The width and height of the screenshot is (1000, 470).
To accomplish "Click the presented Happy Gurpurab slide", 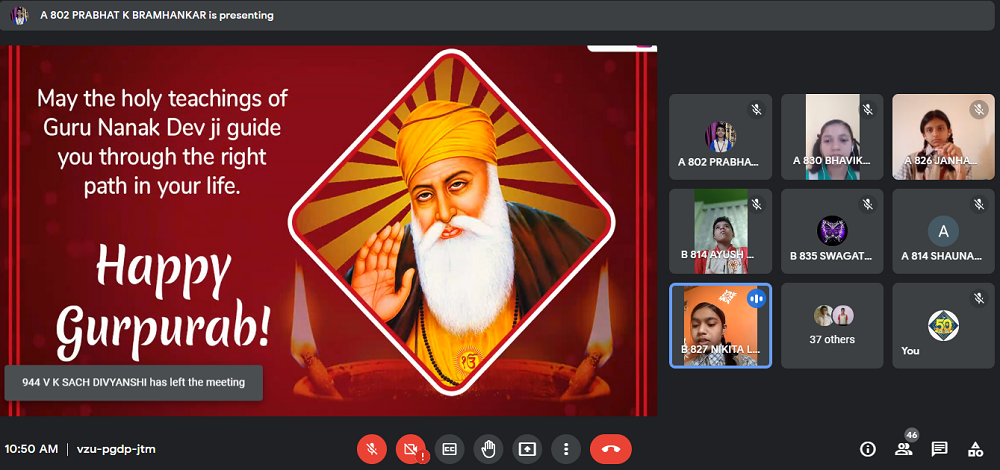I will coord(330,230).
